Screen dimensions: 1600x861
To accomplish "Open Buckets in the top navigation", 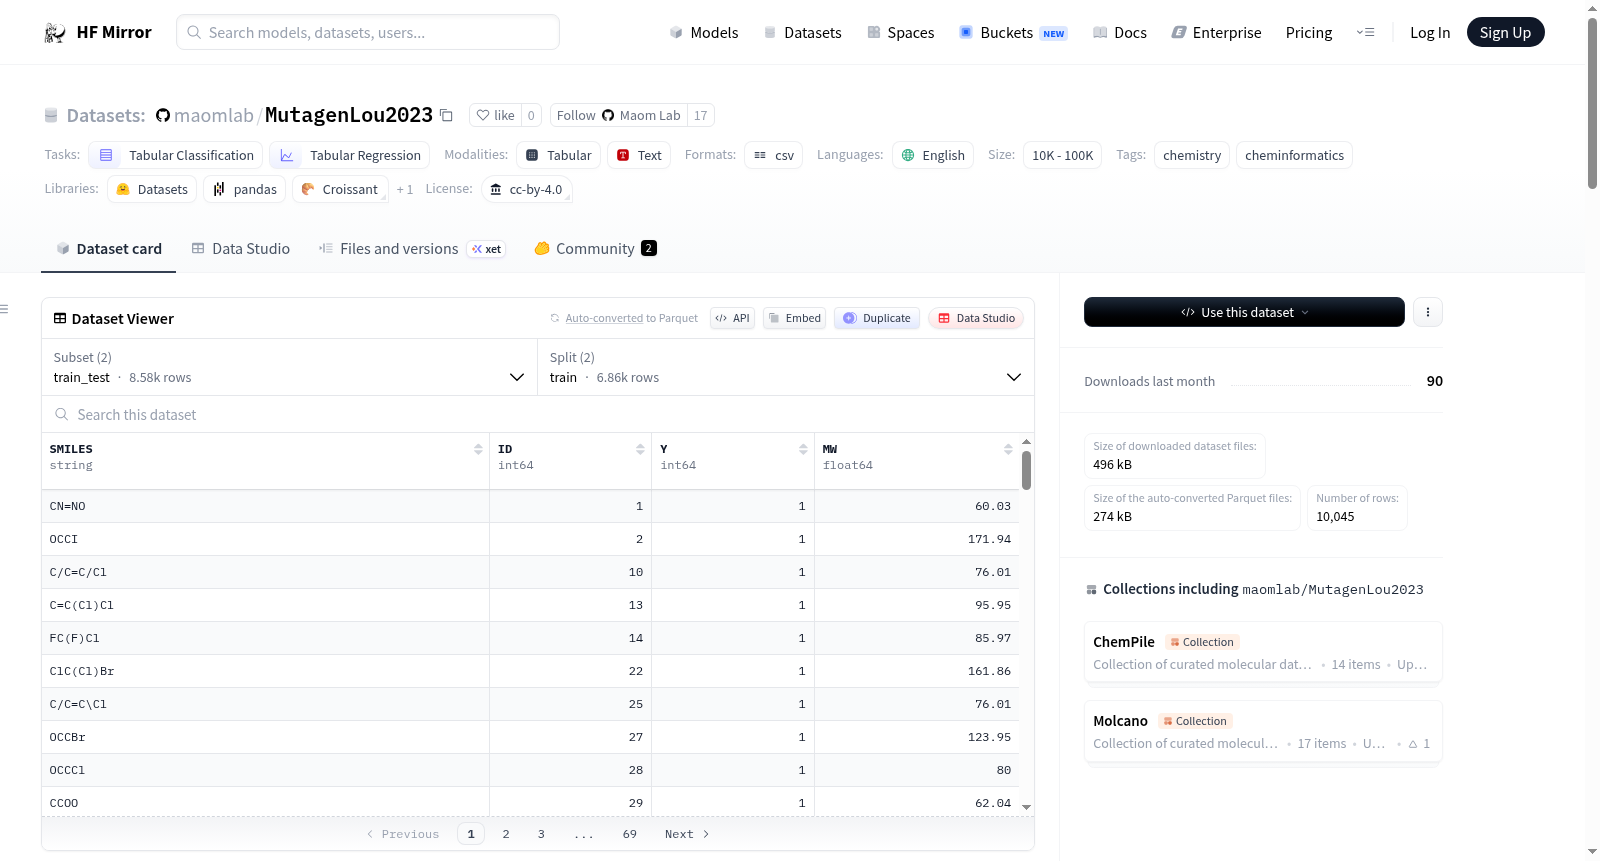I will click(x=1013, y=33).
